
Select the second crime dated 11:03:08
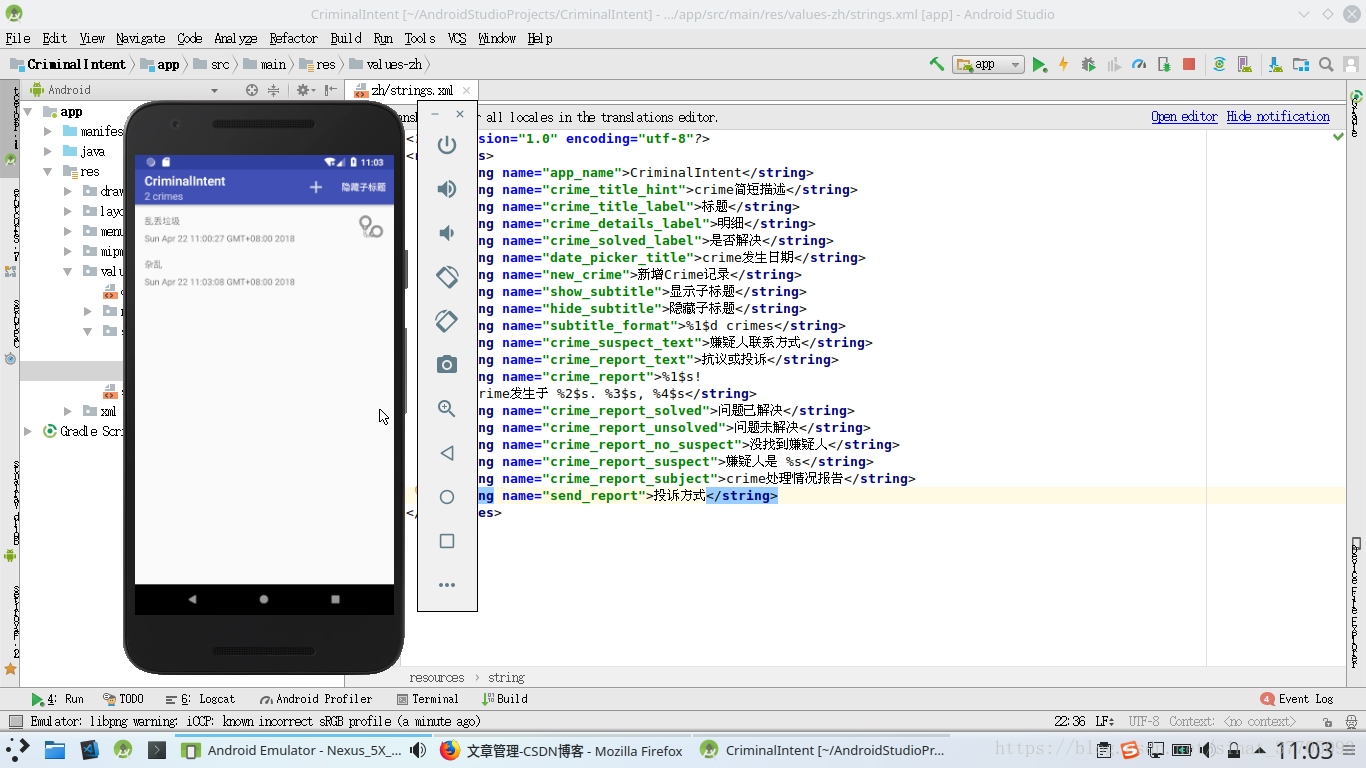pos(264,273)
